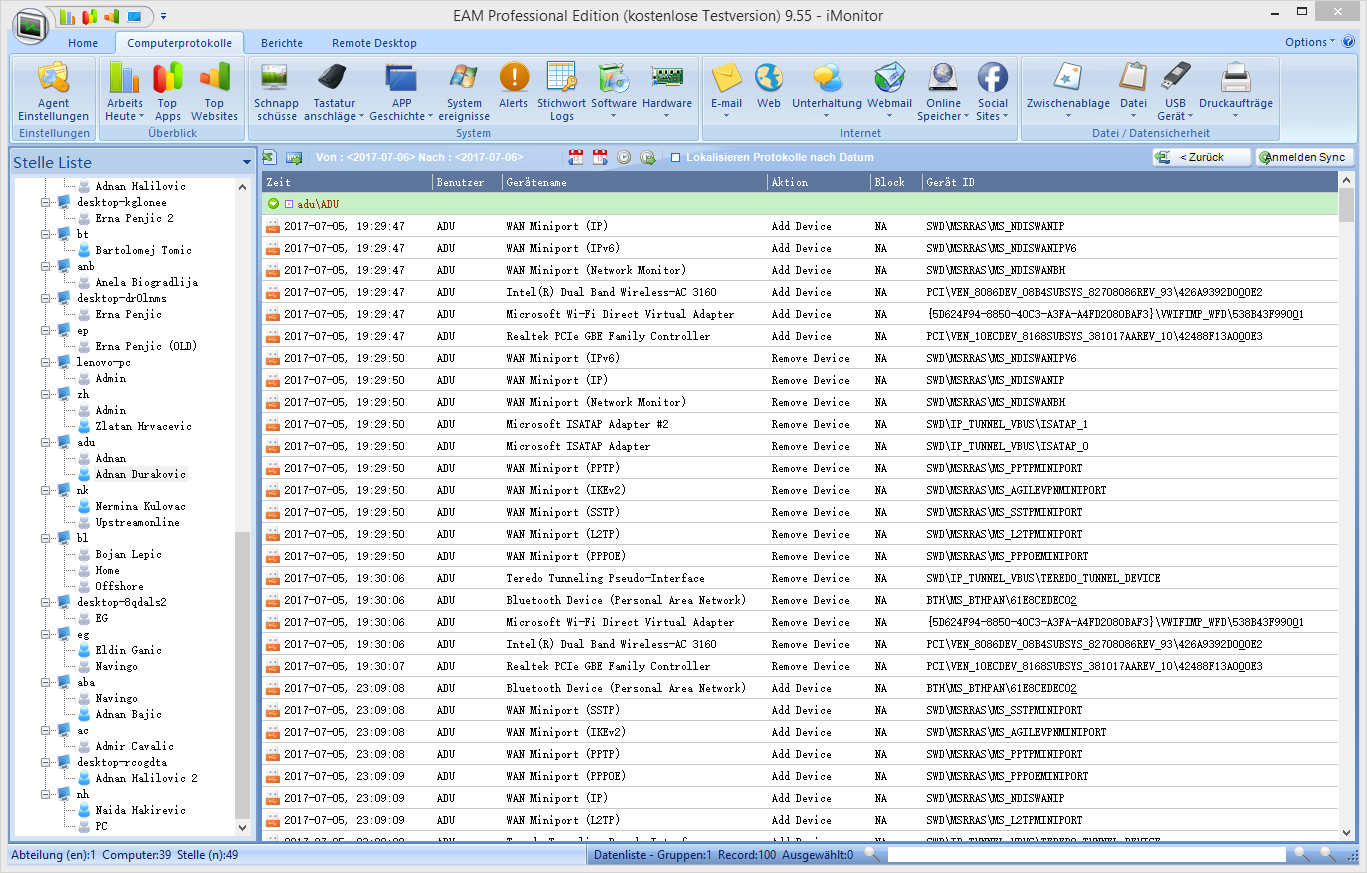Open the Top Websites overview icon

214,91
